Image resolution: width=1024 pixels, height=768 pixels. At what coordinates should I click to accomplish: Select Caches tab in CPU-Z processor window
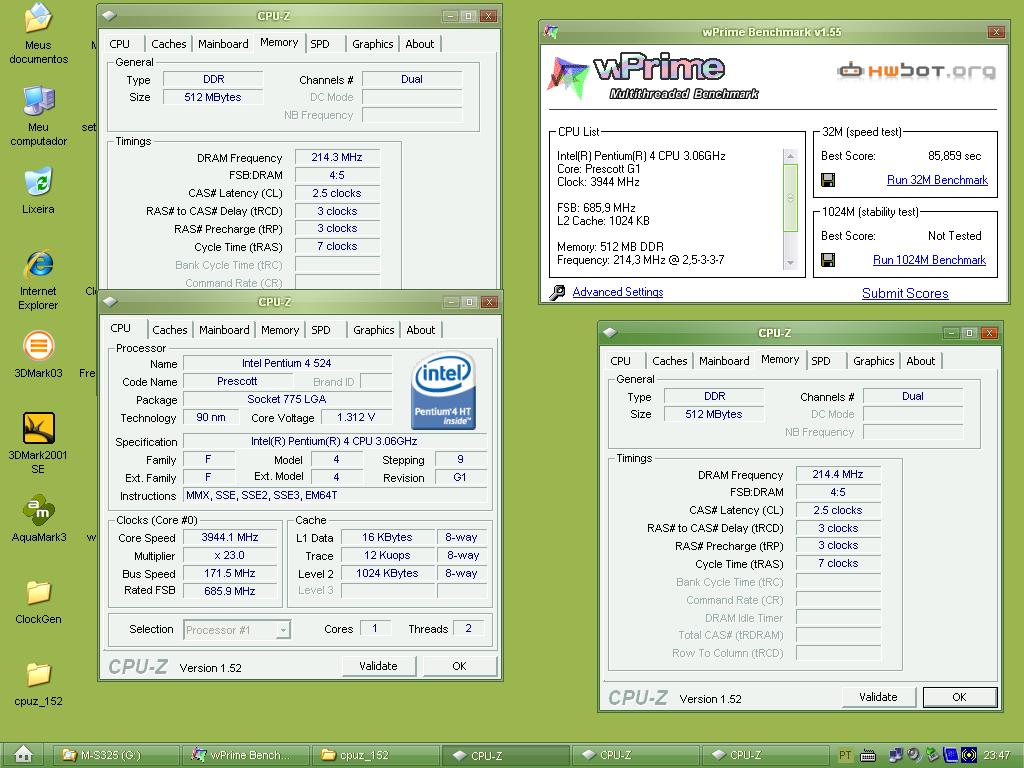(x=170, y=330)
